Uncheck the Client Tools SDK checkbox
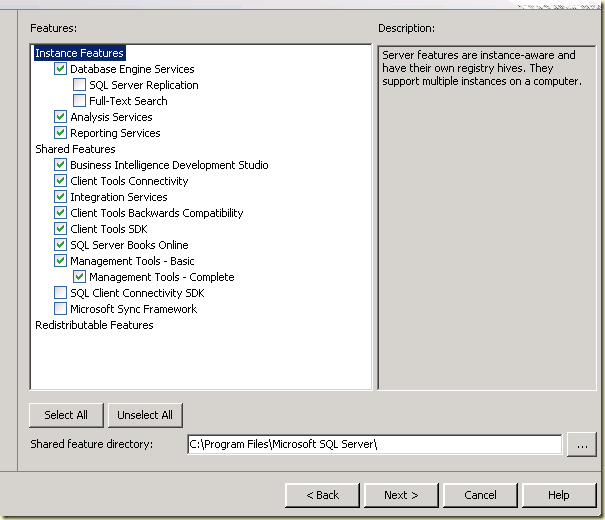605x520 pixels. click(x=60, y=229)
